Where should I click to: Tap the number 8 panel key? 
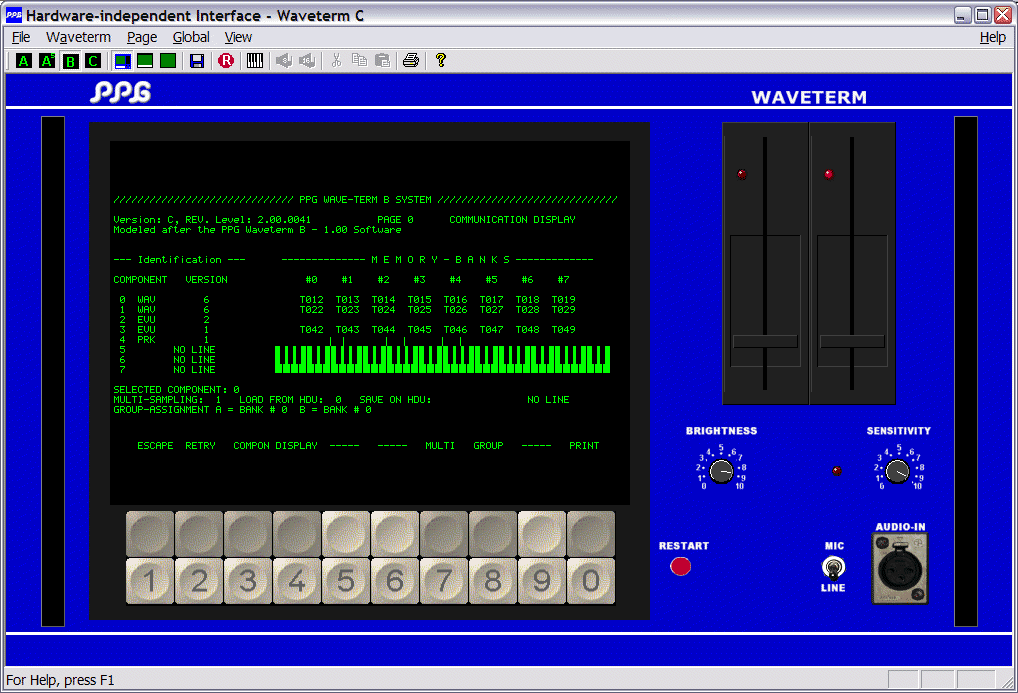coord(493,581)
